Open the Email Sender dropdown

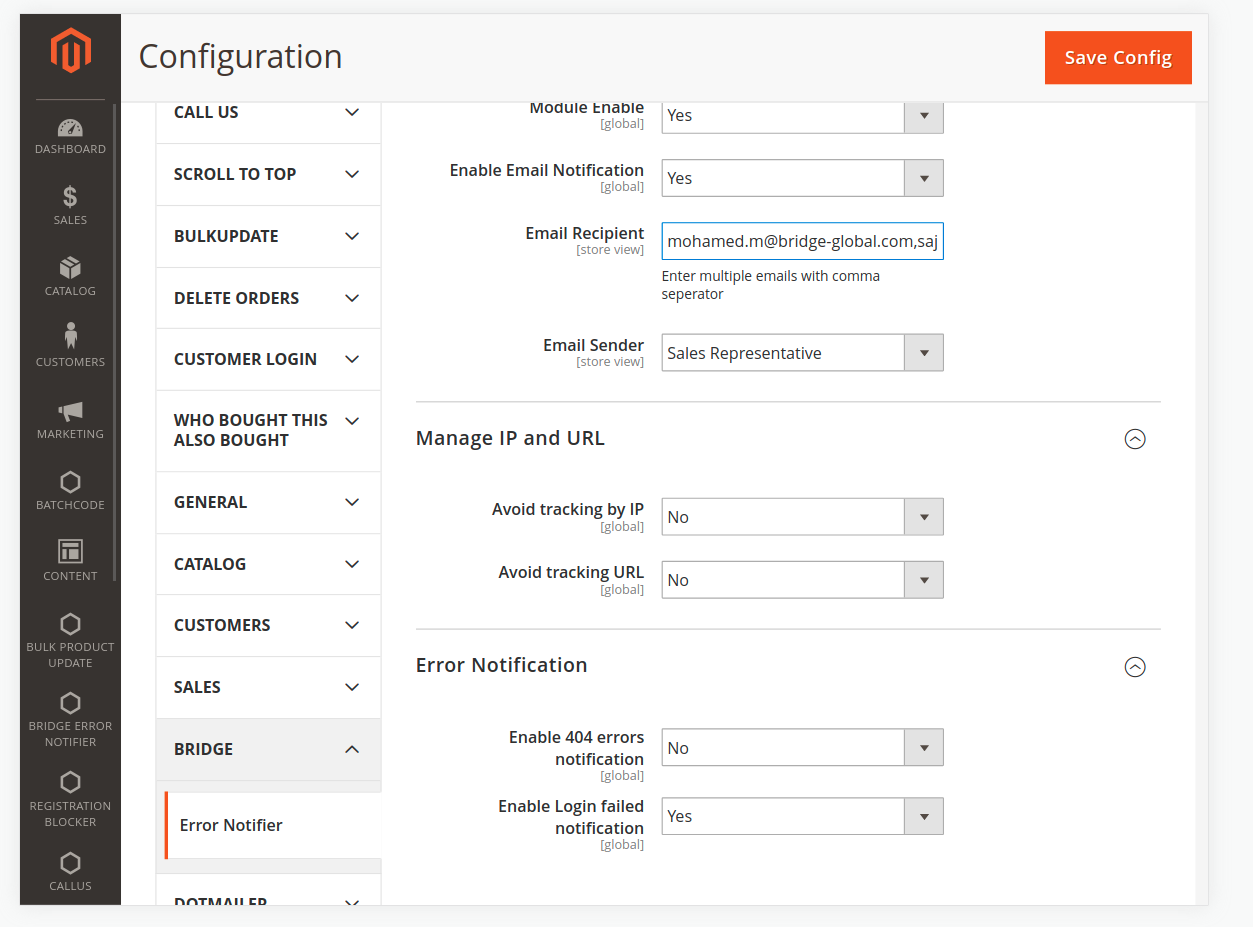tap(802, 353)
